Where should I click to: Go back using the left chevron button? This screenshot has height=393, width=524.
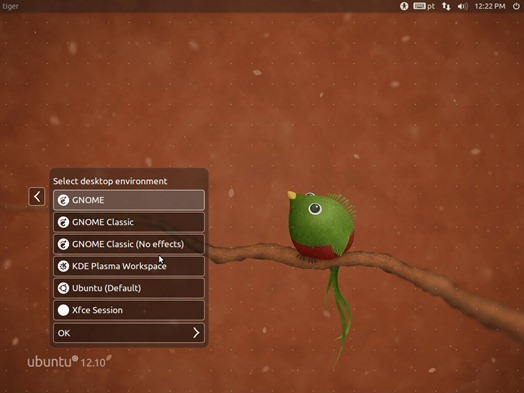click(x=37, y=196)
